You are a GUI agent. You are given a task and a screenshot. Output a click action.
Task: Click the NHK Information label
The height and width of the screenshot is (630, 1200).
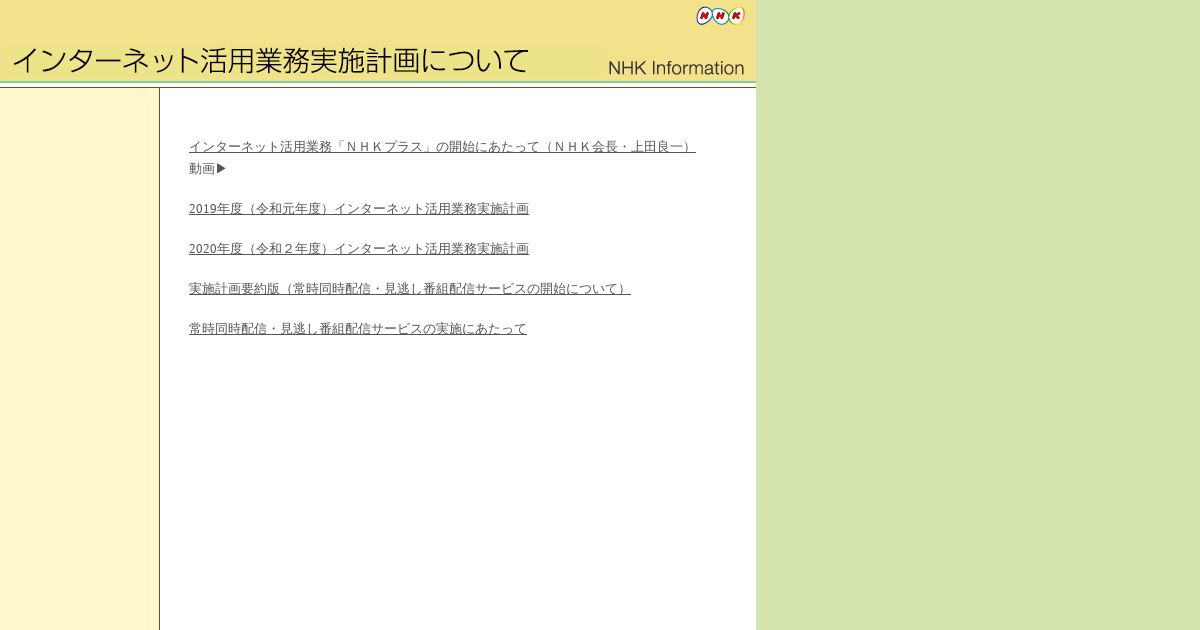[x=676, y=68]
